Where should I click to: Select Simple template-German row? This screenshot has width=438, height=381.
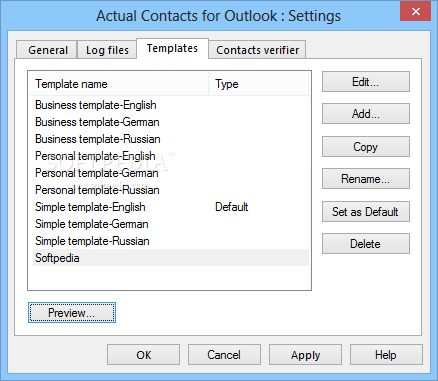pos(171,224)
